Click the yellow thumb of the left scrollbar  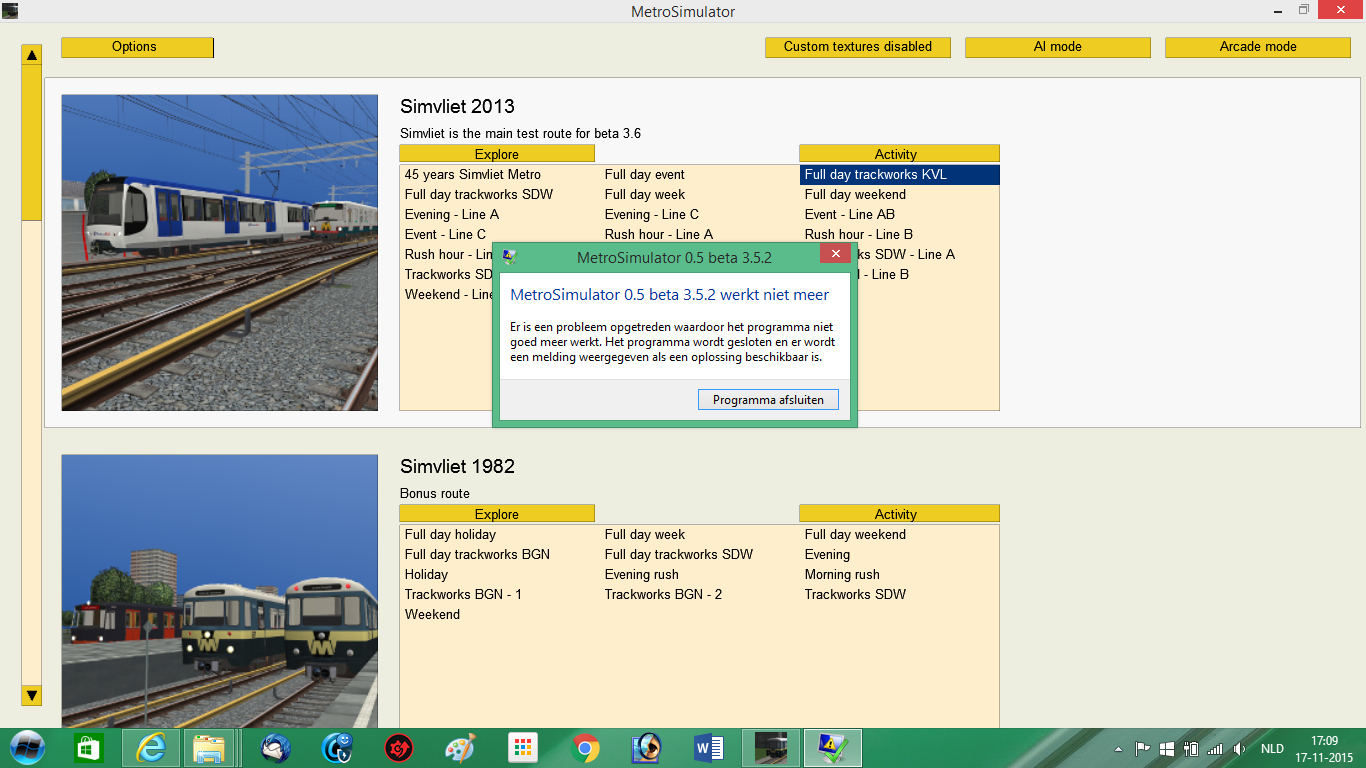click(32, 142)
